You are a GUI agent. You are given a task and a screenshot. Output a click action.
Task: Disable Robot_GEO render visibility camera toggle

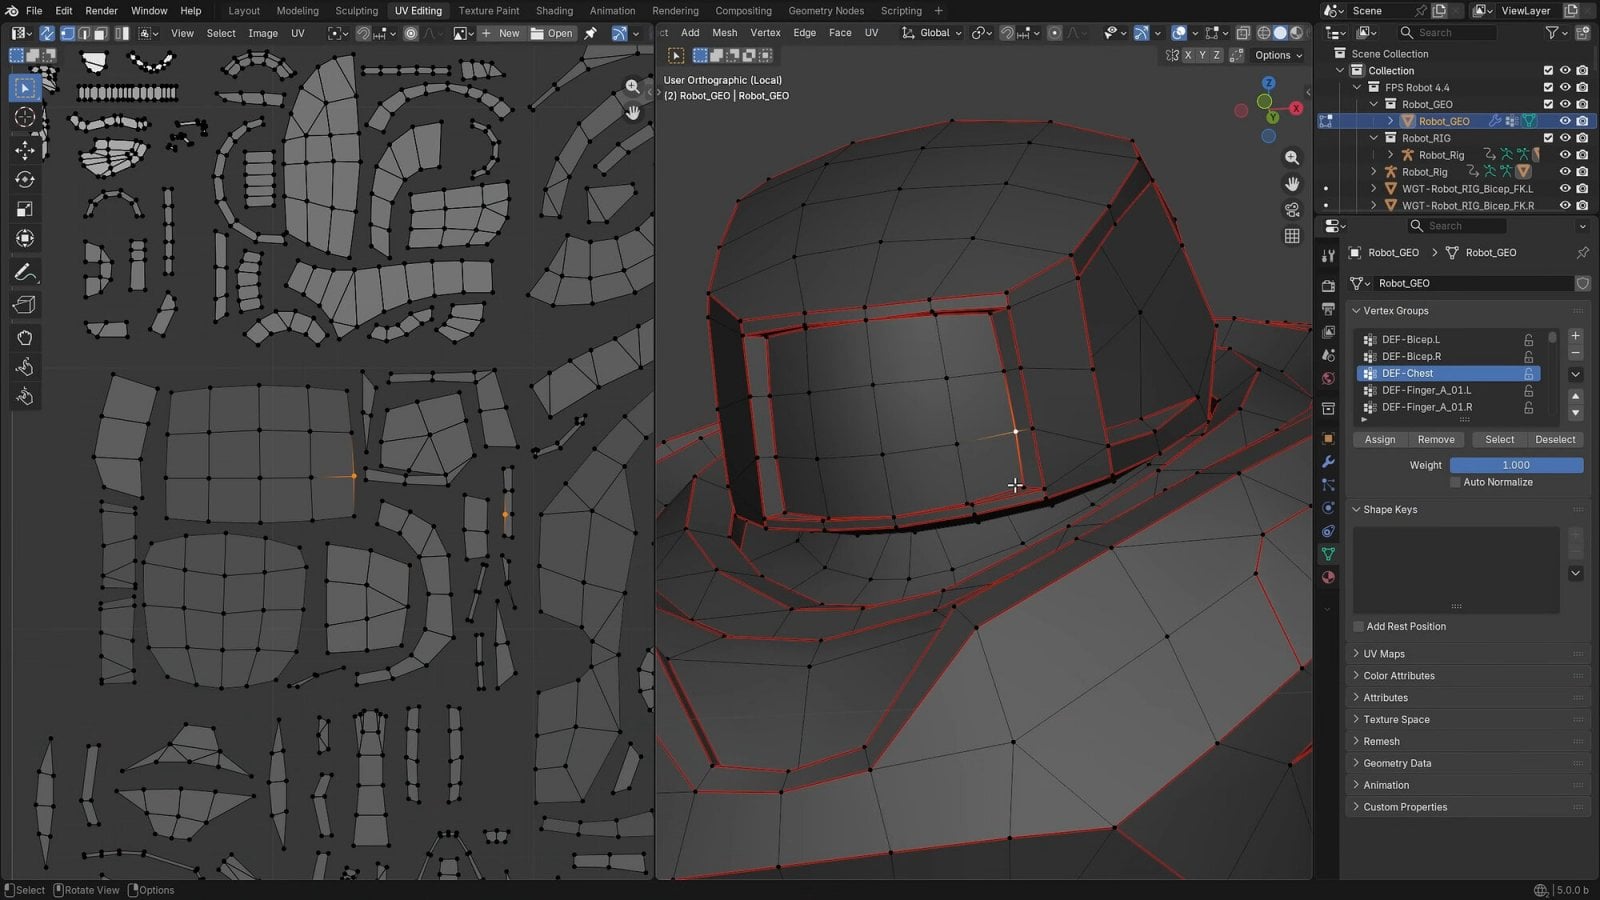(1580, 120)
